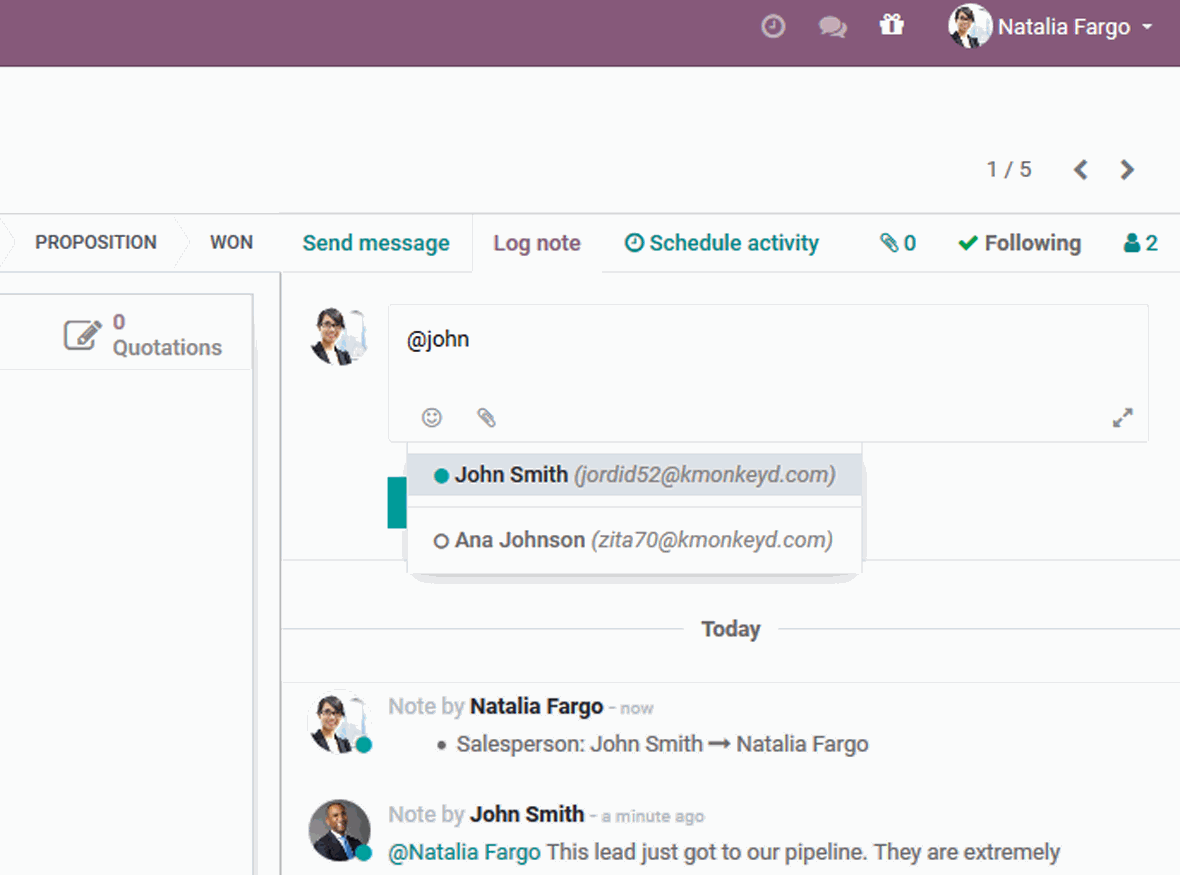Open the Messaging conversations icon

click(x=832, y=26)
